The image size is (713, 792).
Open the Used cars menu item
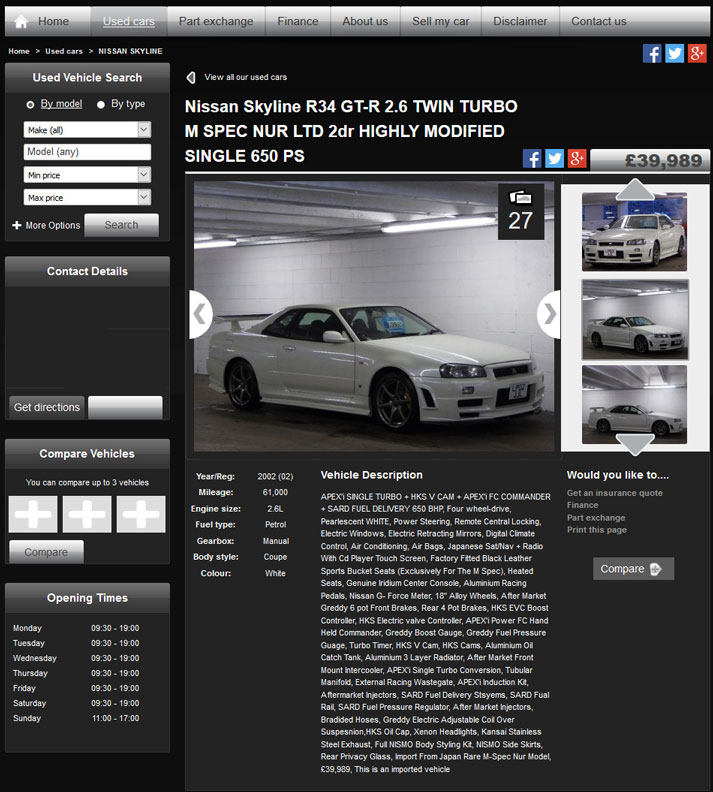129,21
